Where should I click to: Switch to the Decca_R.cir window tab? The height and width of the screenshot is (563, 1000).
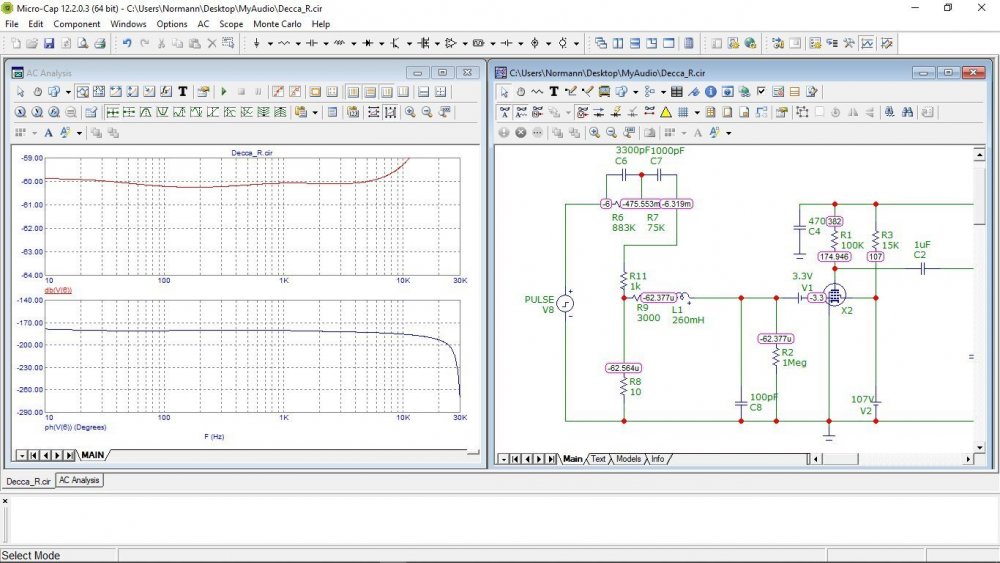pyautogui.click(x=28, y=481)
